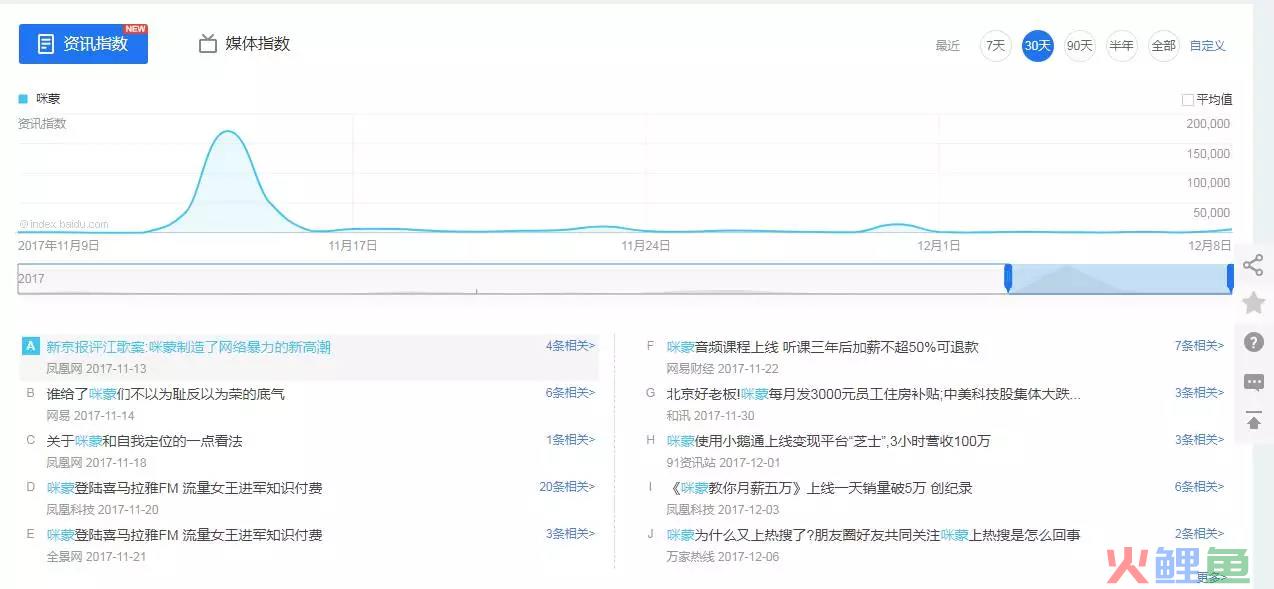Viewport: 1274px width, 589px height.
Task: Open 2017-11-21 全景网 喜马拉雅FM article
Action: [x=185, y=535]
